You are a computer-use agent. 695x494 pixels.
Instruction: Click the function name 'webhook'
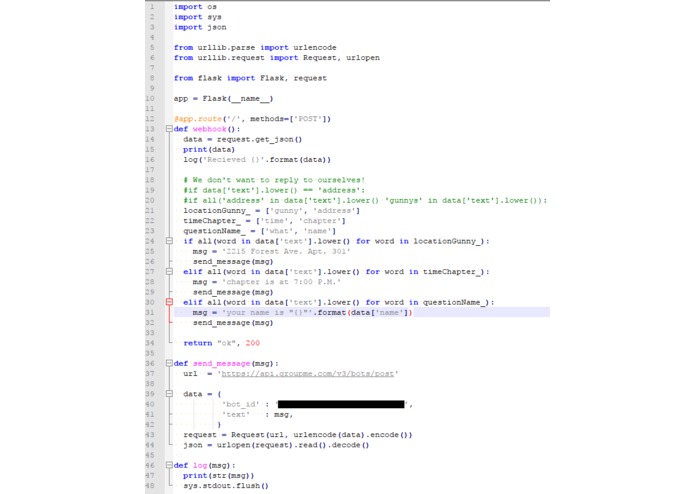209,129
